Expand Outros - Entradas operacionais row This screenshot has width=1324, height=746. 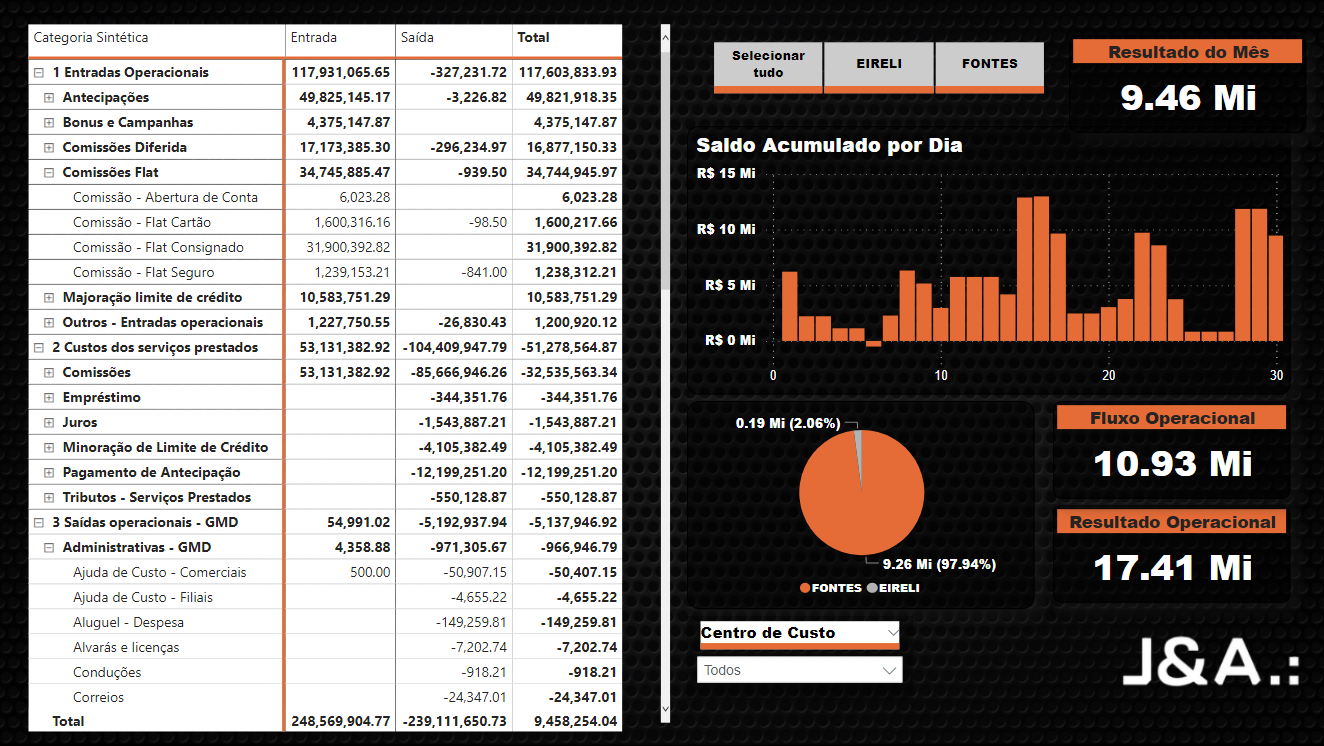(x=49, y=323)
